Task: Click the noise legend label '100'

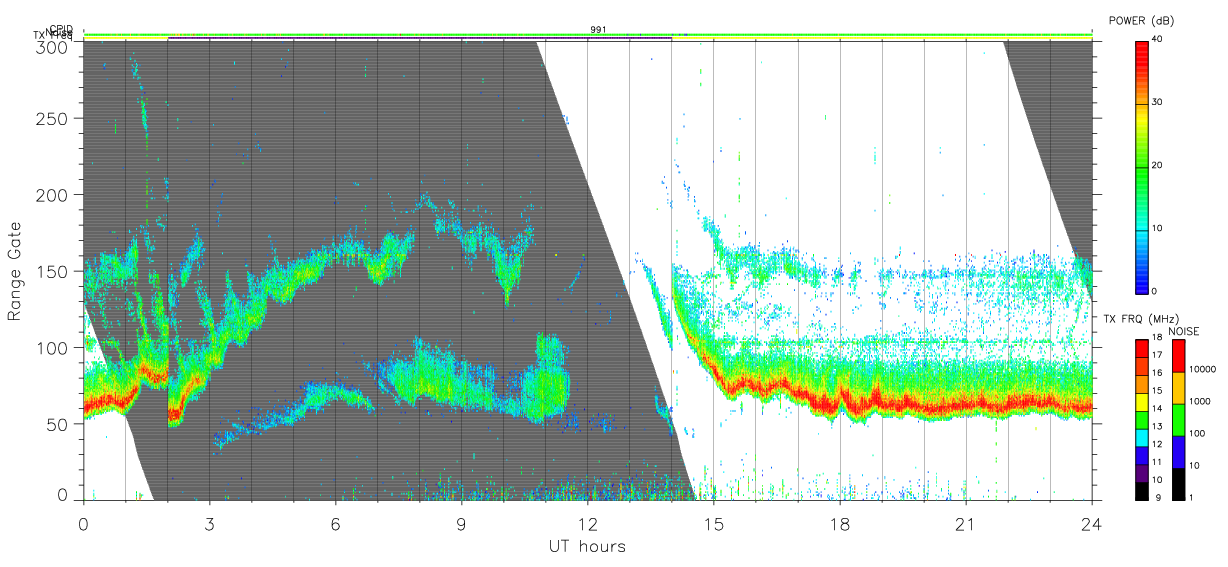Action: [1199, 434]
